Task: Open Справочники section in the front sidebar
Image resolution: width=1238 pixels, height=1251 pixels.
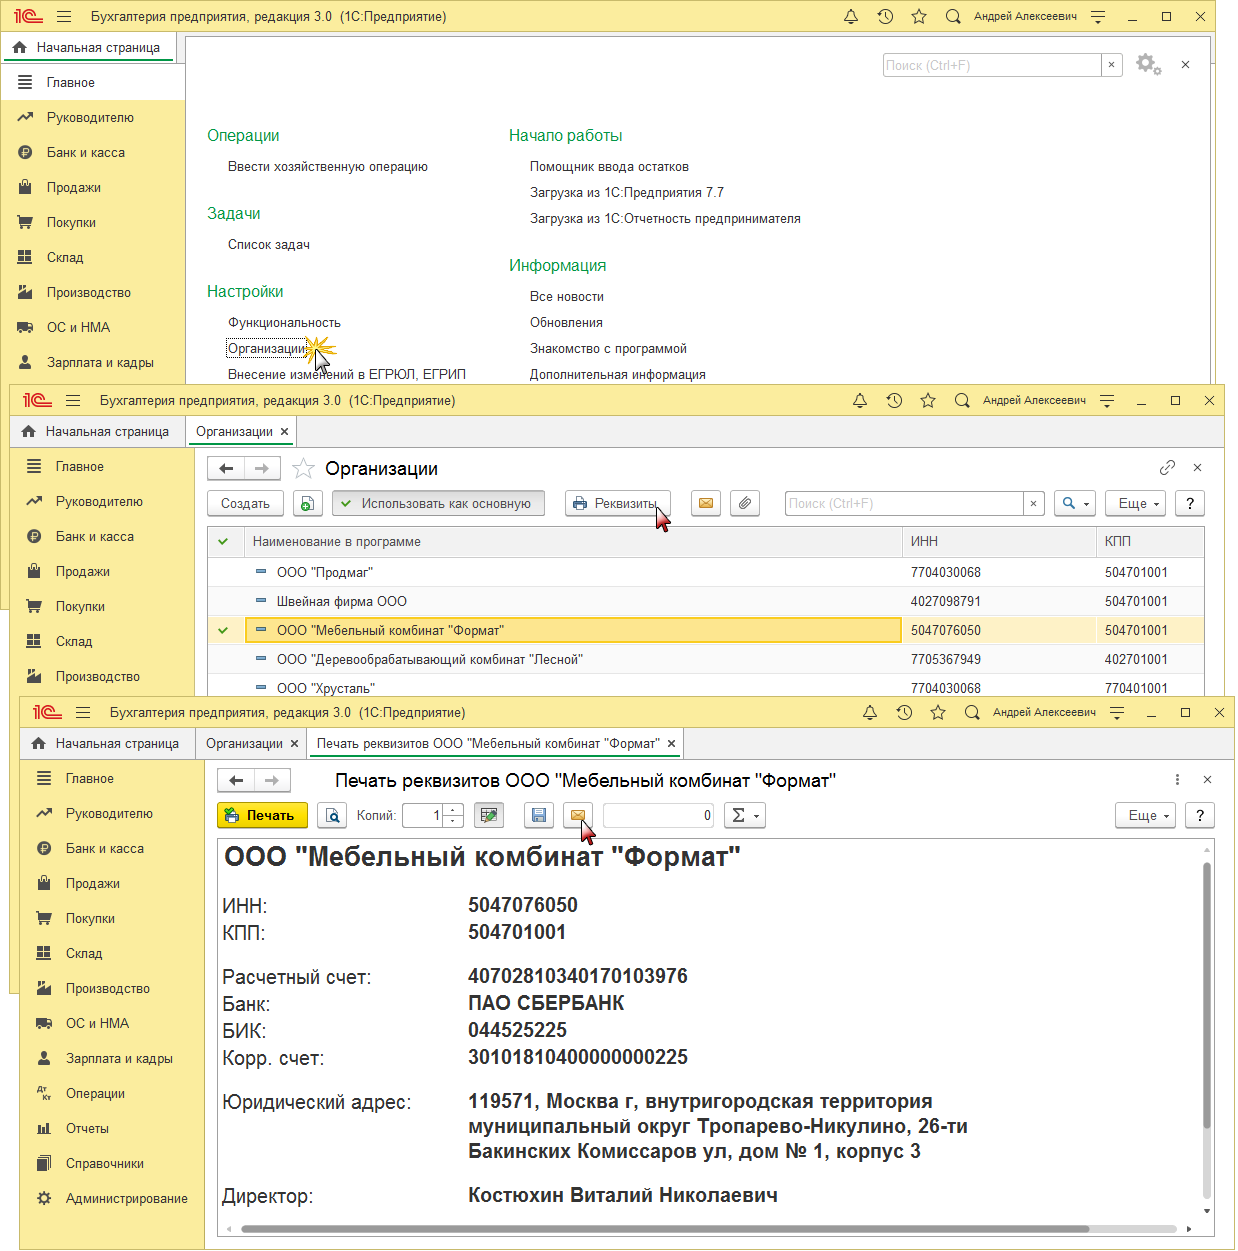Action: (105, 1163)
